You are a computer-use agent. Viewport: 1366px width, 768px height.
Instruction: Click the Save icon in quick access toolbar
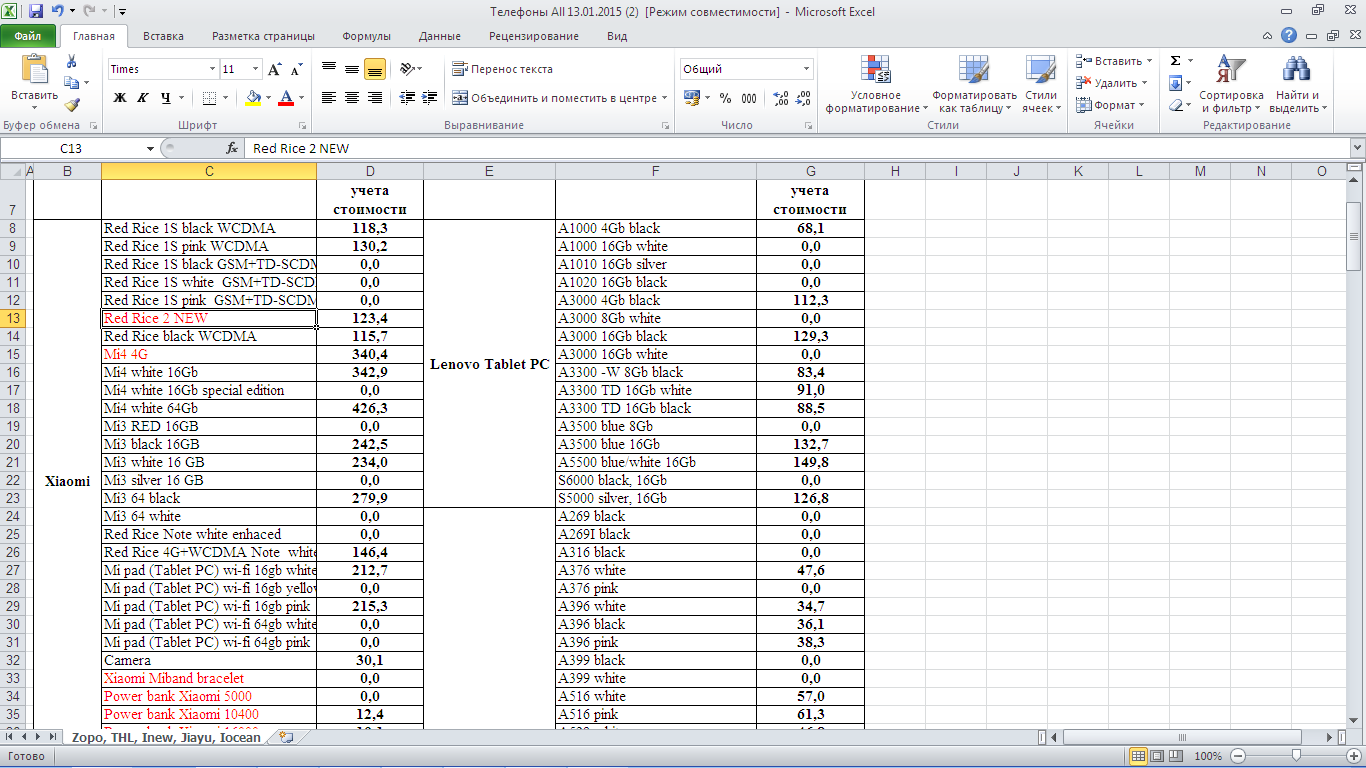[x=36, y=11]
